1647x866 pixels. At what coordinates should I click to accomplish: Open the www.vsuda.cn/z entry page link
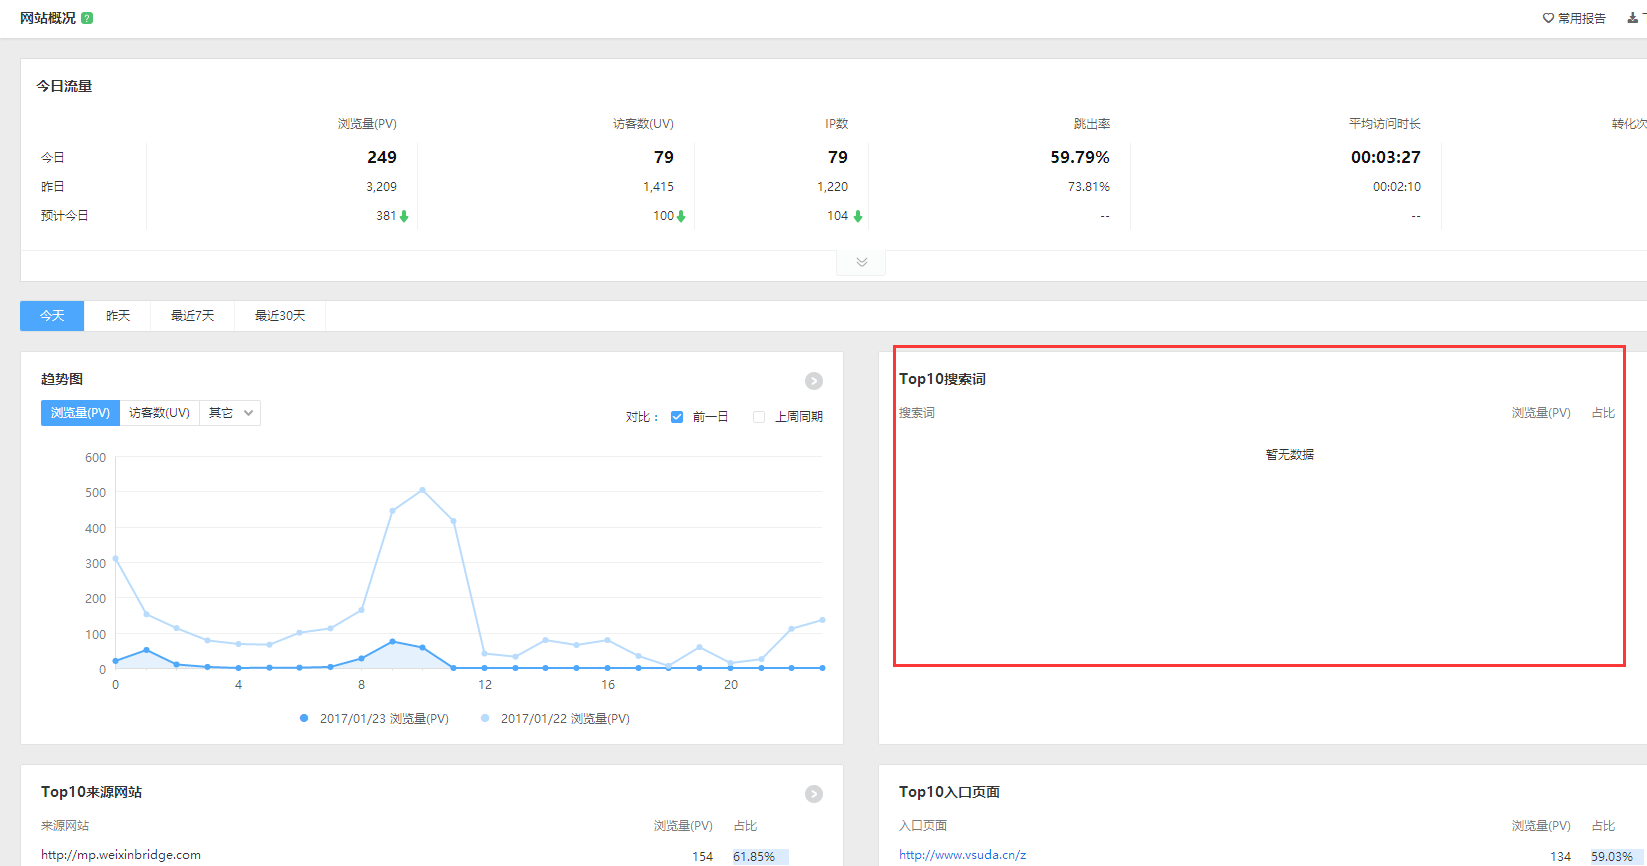(x=962, y=855)
